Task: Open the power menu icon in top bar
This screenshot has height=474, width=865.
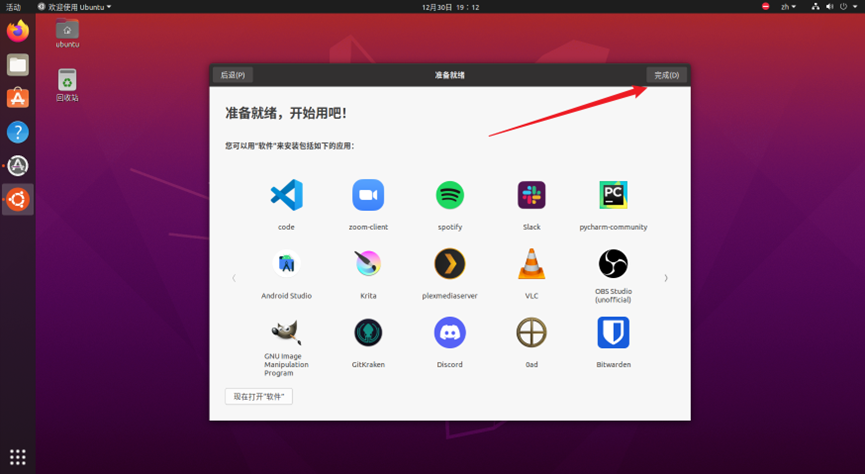Action: tap(843, 7)
